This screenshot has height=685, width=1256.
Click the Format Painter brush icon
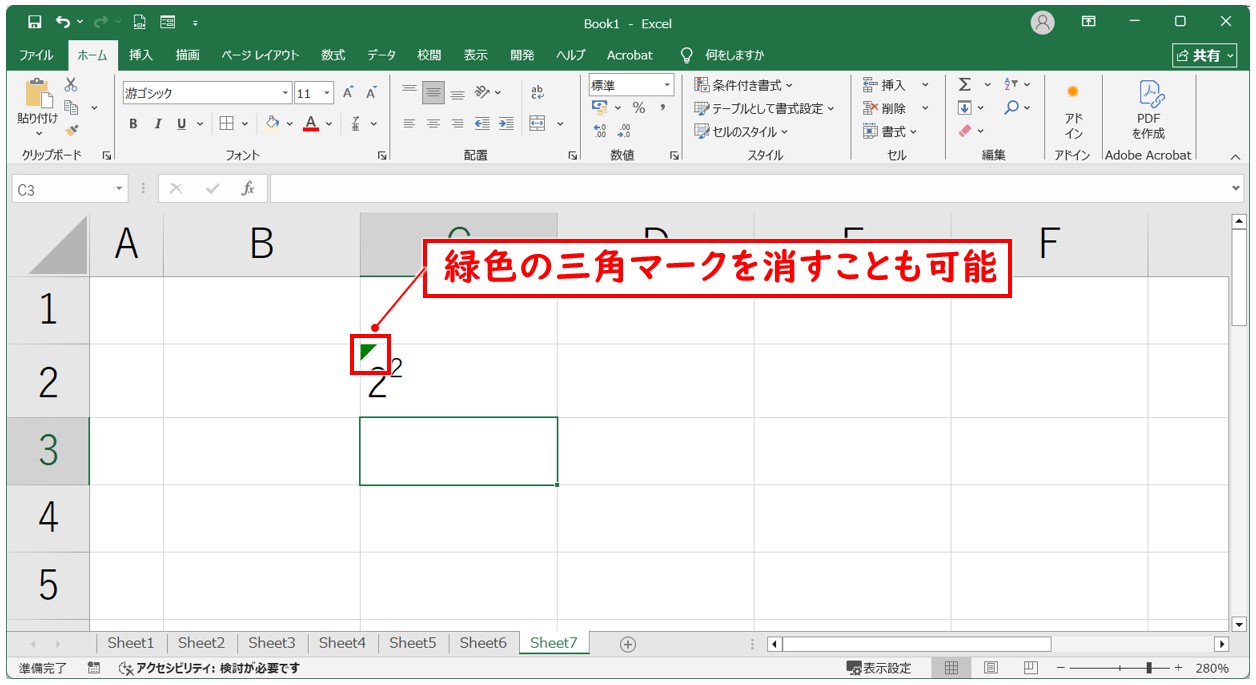(71, 129)
